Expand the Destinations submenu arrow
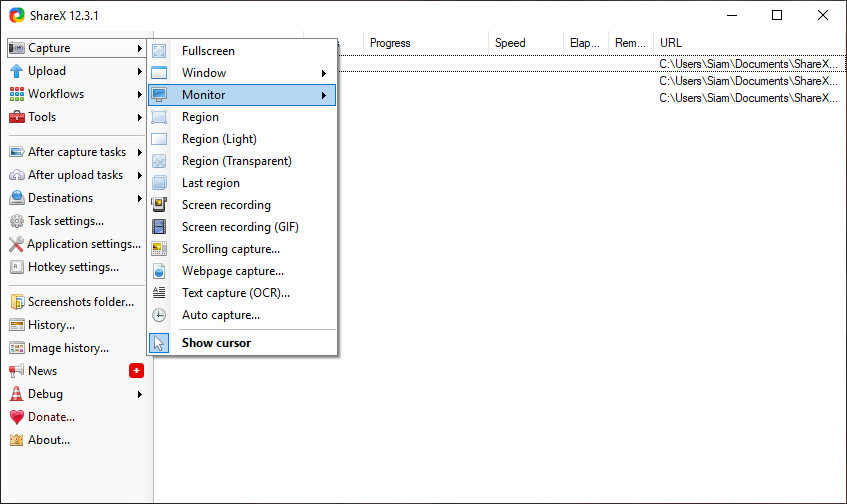 click(140, 198)
